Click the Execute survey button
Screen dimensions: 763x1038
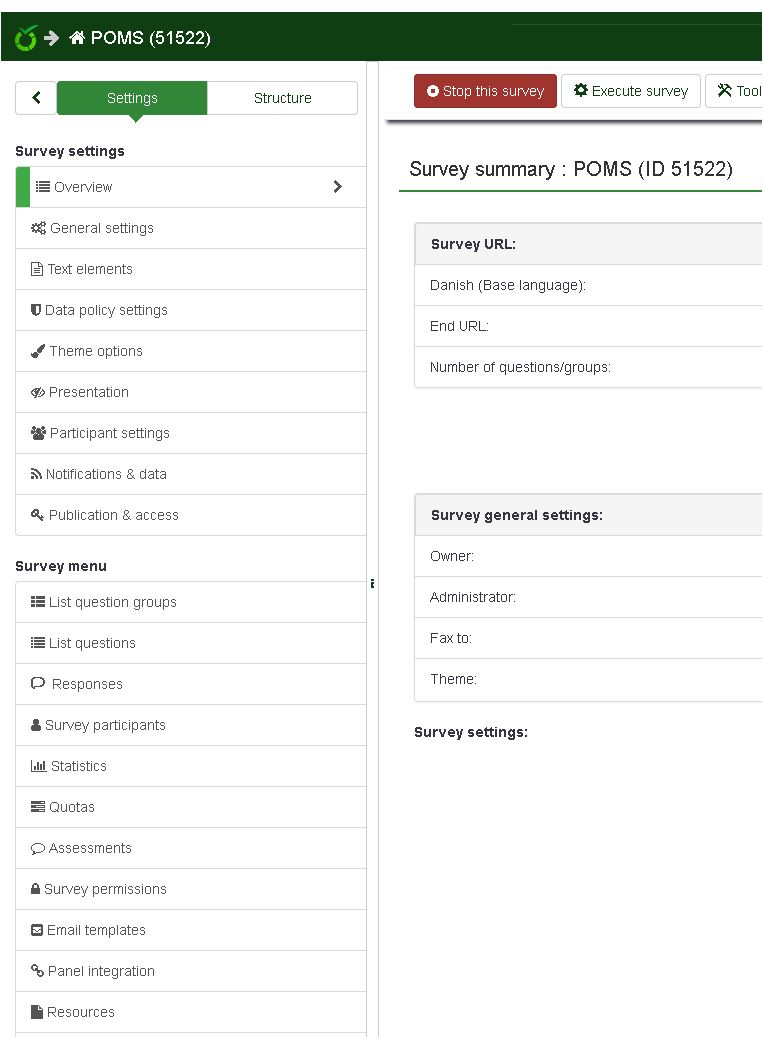pyautogui.click(x=630, y=91)
